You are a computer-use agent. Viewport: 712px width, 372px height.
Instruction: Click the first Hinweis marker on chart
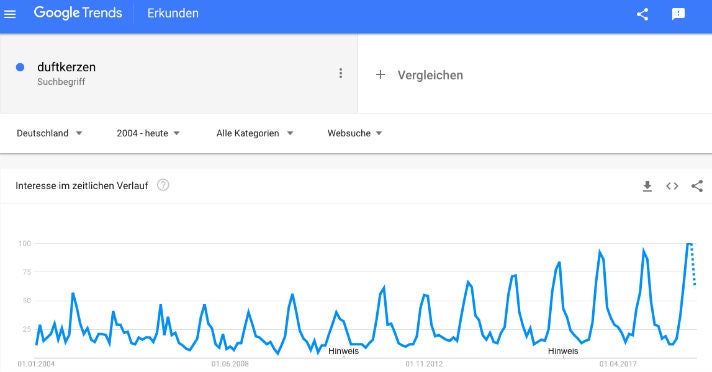pyautogui.click(x=343, y=351)
